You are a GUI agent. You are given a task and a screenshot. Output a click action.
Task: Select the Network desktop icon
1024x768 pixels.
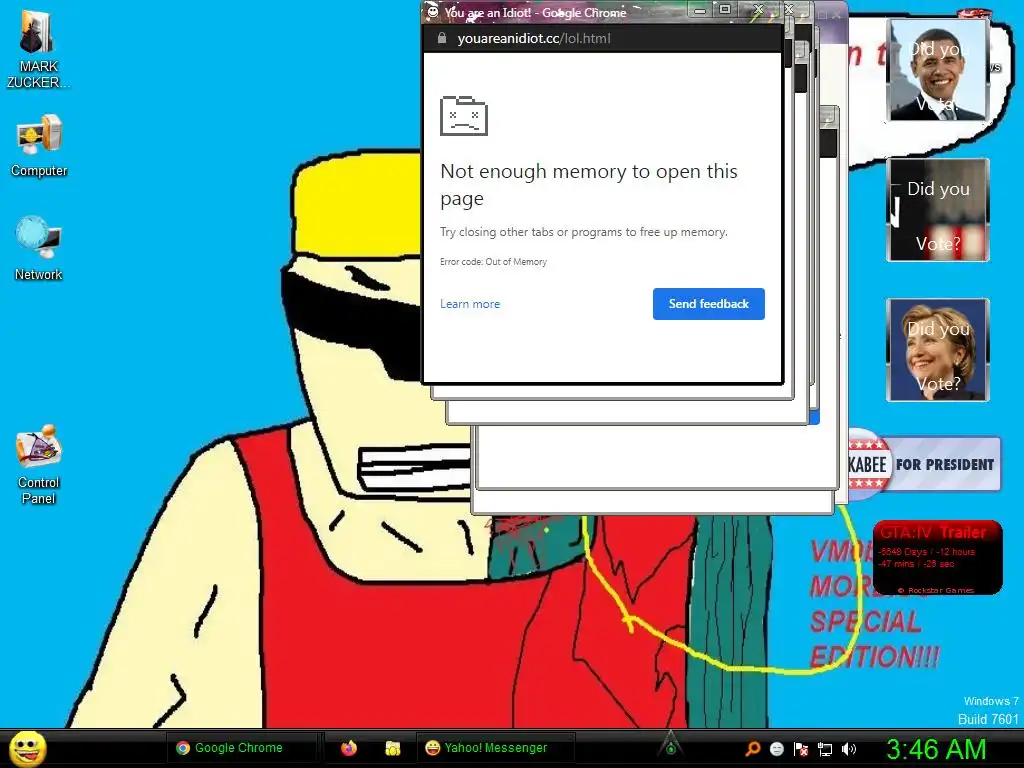[x=39, y=248]
